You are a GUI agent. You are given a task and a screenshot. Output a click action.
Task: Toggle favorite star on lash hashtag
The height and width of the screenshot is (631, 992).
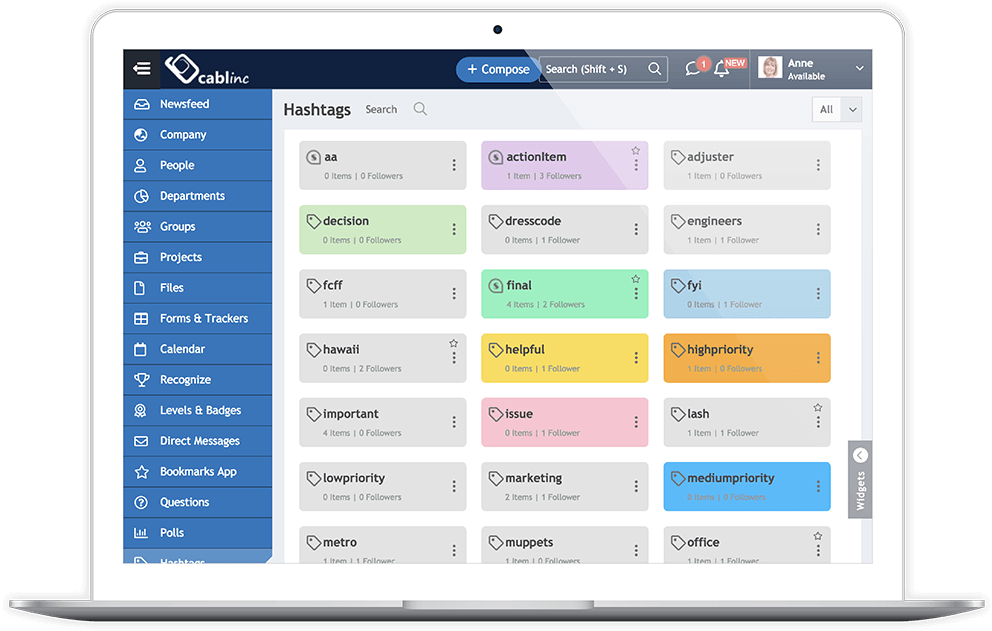click(817, 408)
